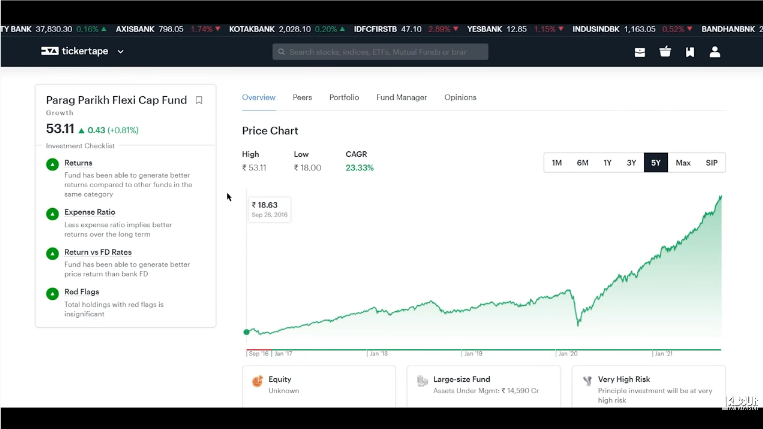Open the inbox tray icon in header
Viewport: 763px width, 429px height.
(640, 52)
